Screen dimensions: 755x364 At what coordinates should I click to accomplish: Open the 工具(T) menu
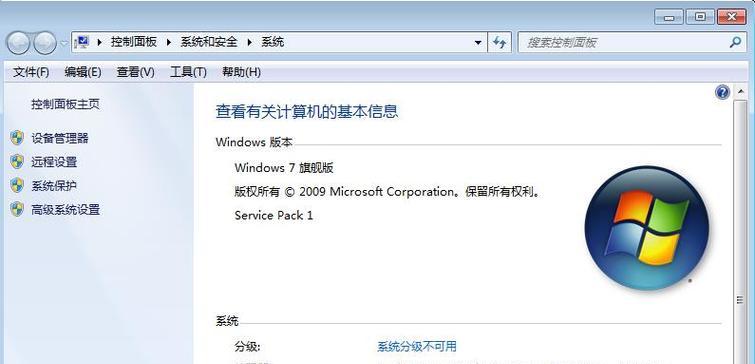[188, 72]
